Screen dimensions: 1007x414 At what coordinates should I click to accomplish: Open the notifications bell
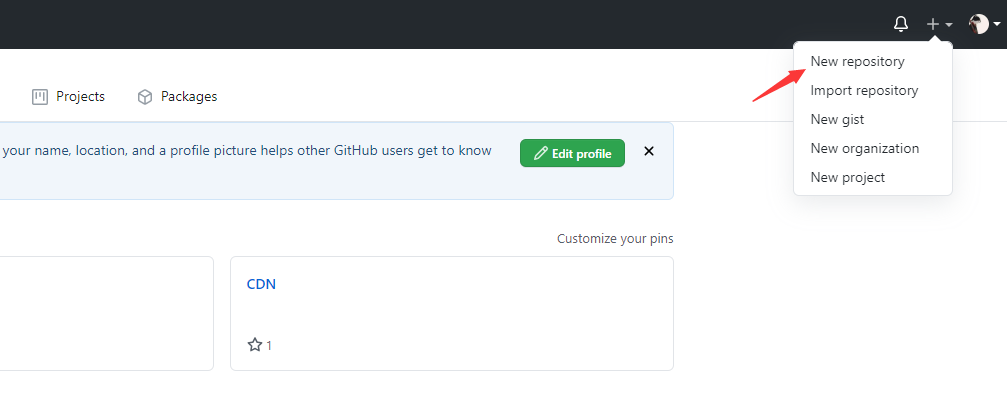pyautogui.click(x=901, y=24)
